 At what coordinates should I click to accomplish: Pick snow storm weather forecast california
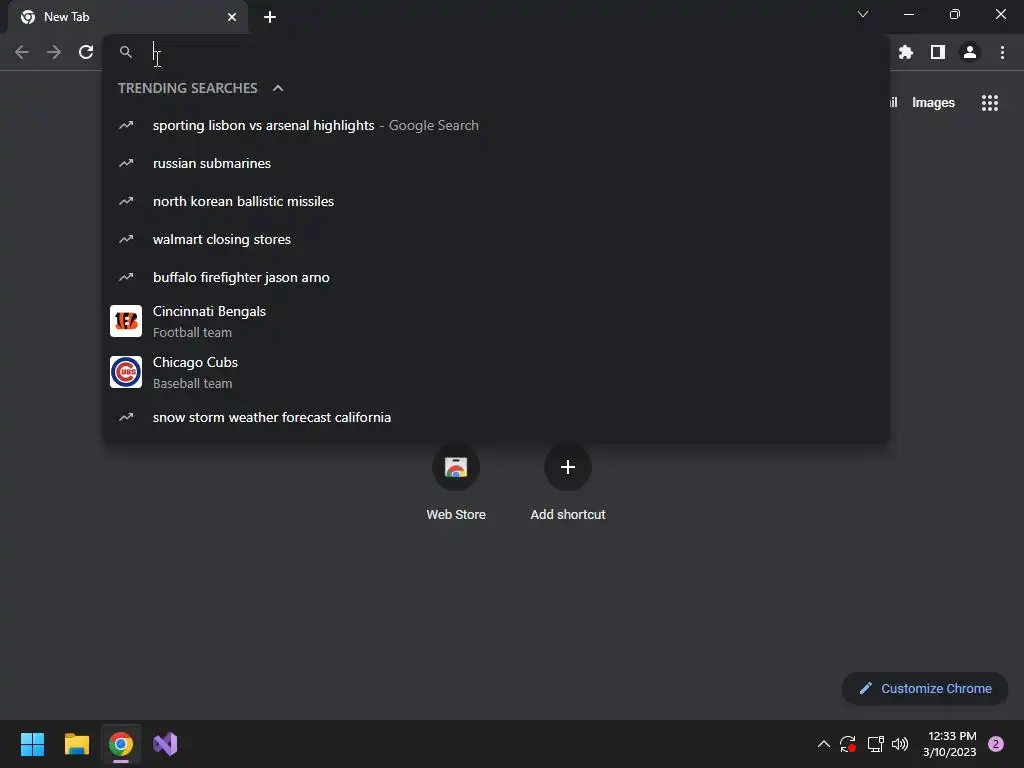coord(496,417)
